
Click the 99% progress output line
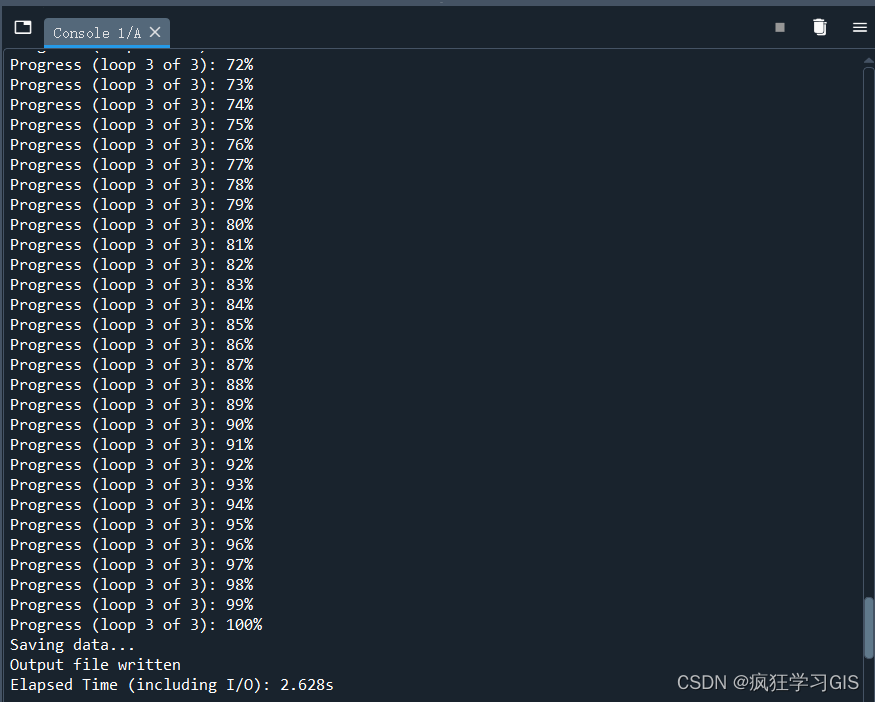click(131, 604)
